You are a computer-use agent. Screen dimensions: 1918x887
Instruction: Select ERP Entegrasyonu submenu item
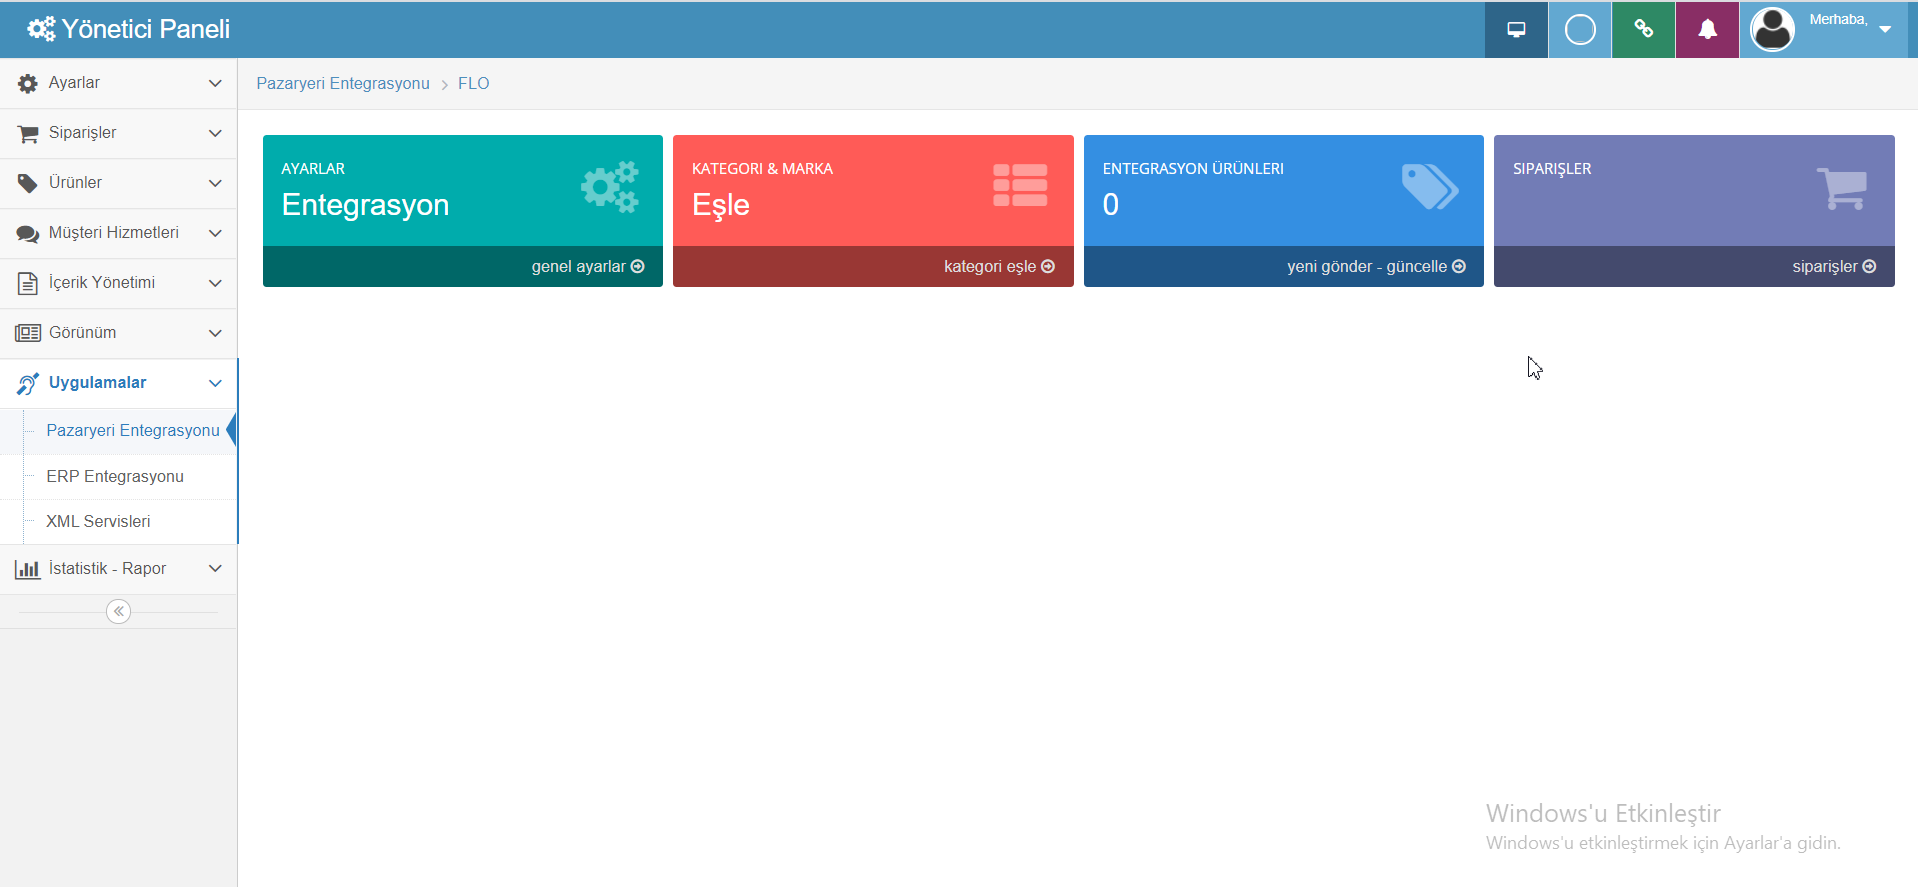(115, 476)
